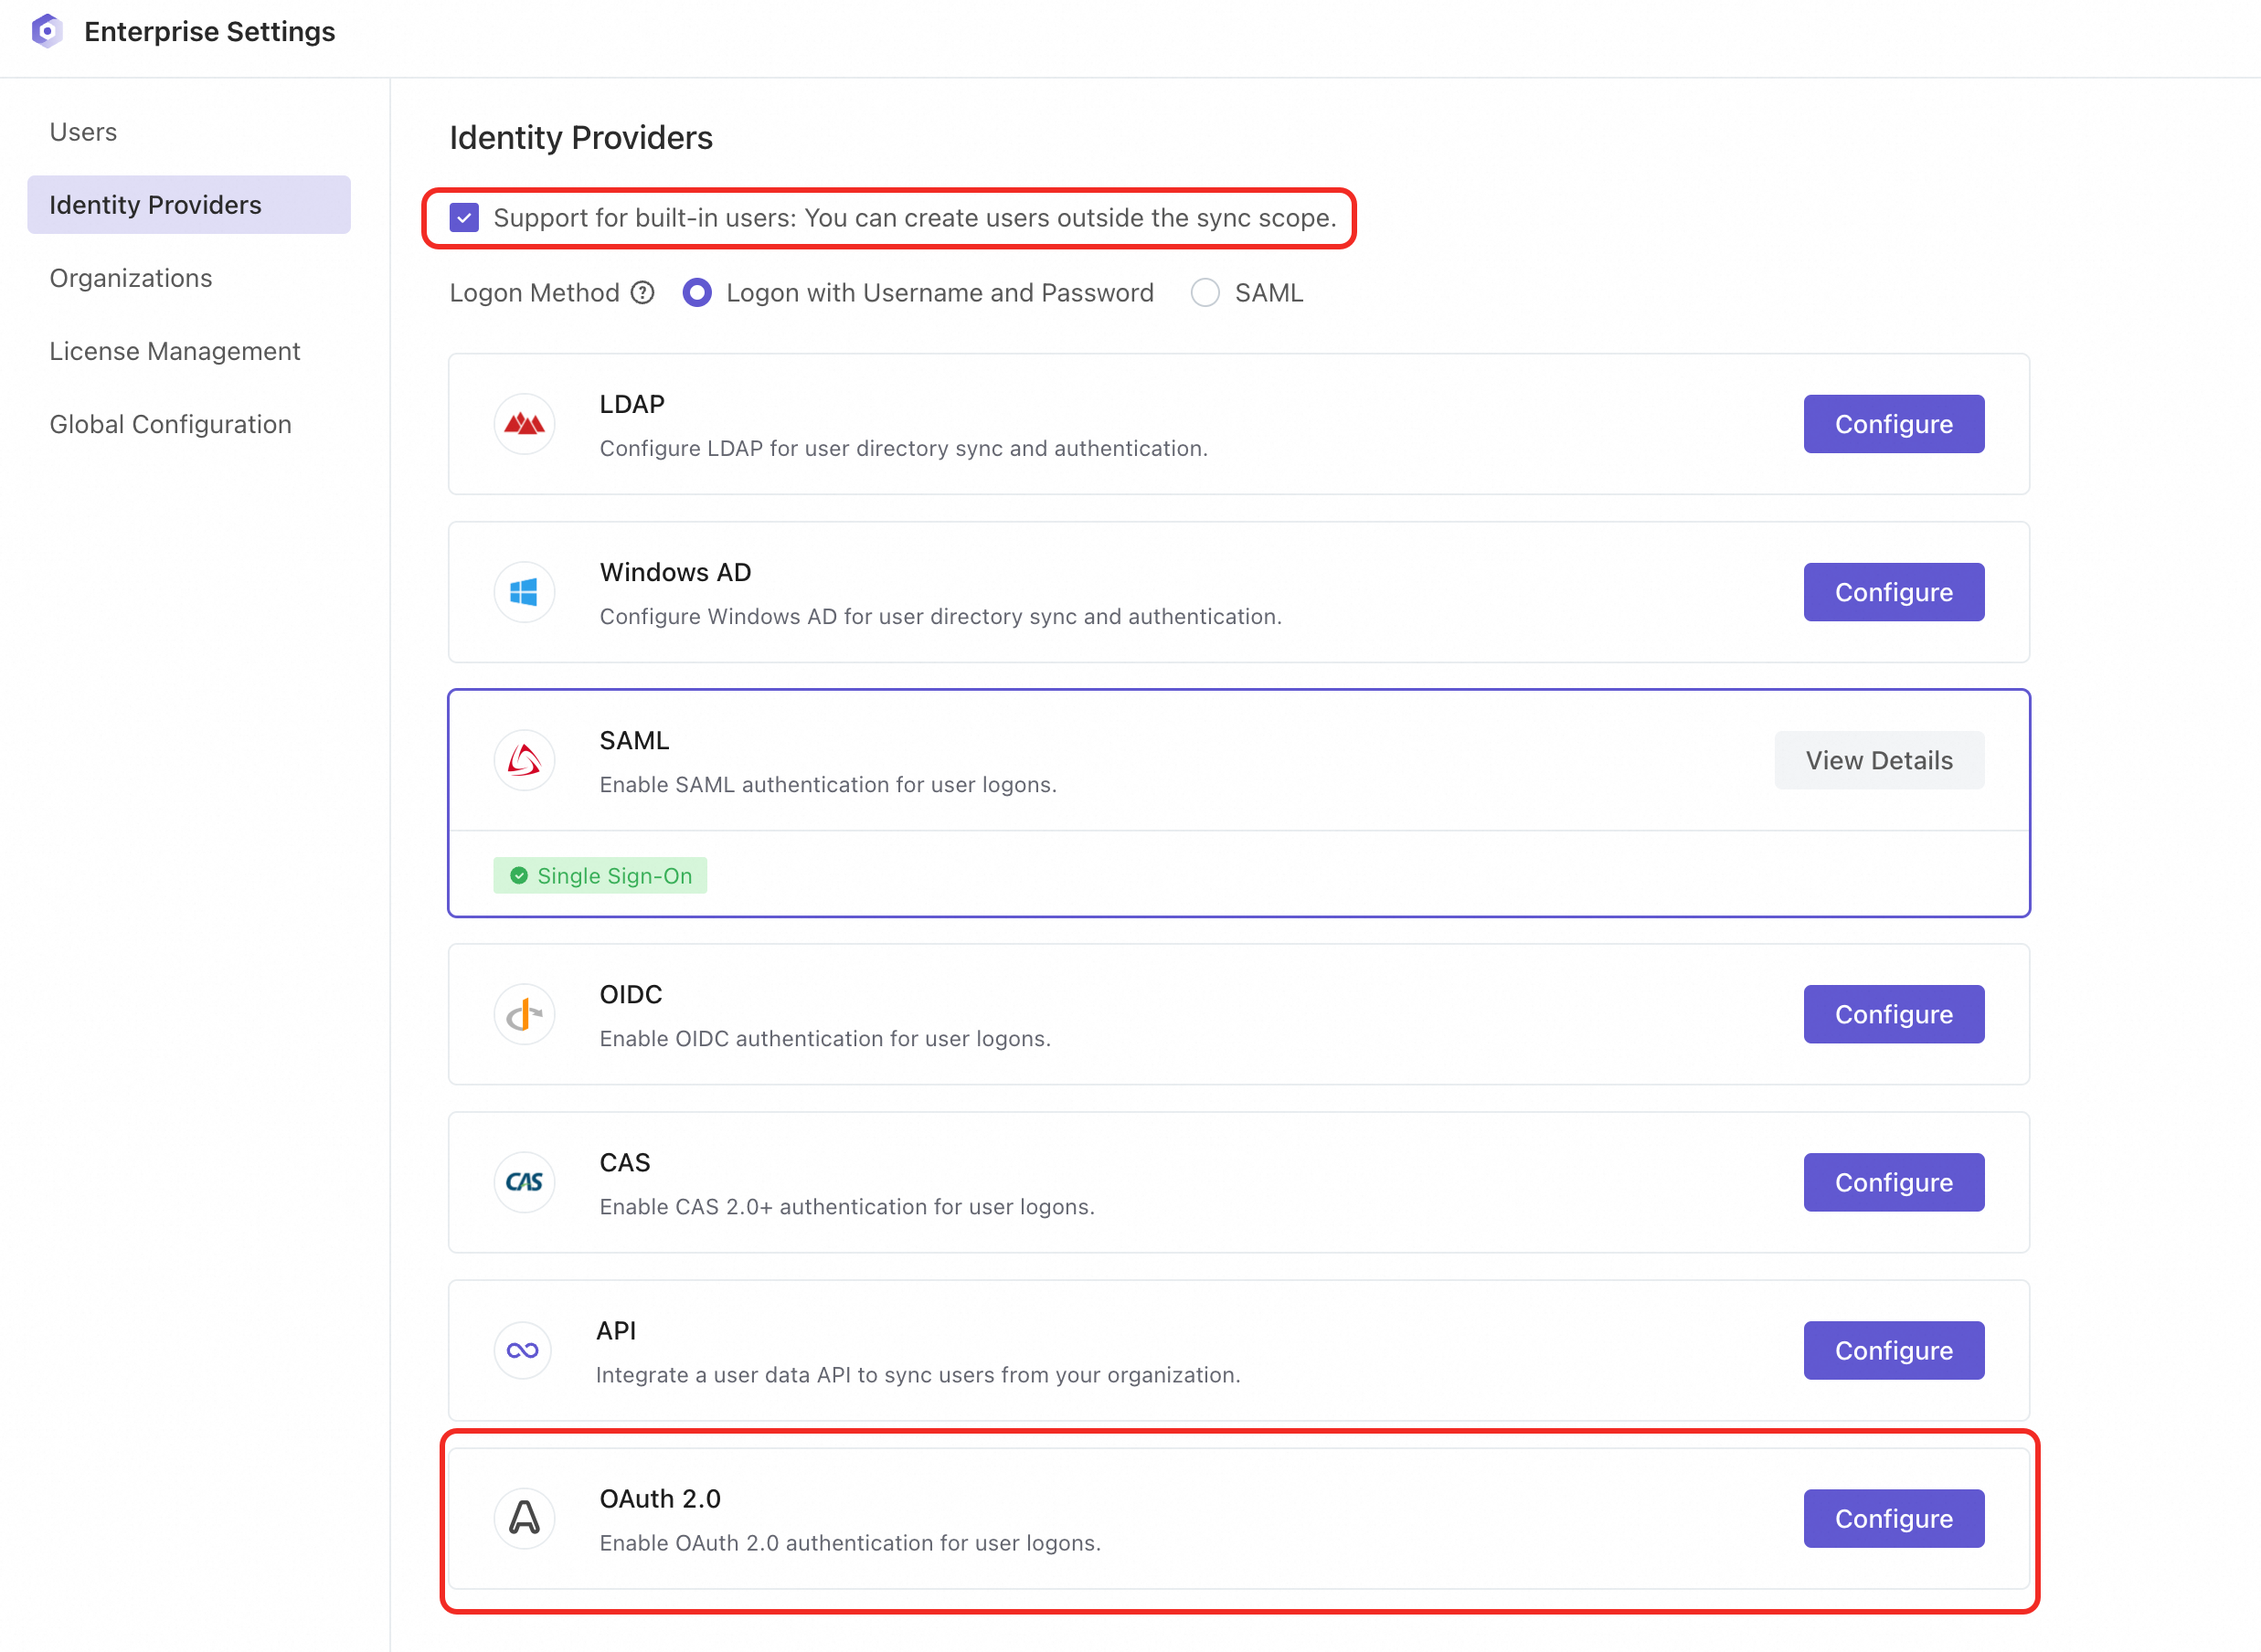Image resolution: width=2261 pixels, height=1652 pixels.
Task: Navigate to Global Configuration
Action: pos(171,424)
